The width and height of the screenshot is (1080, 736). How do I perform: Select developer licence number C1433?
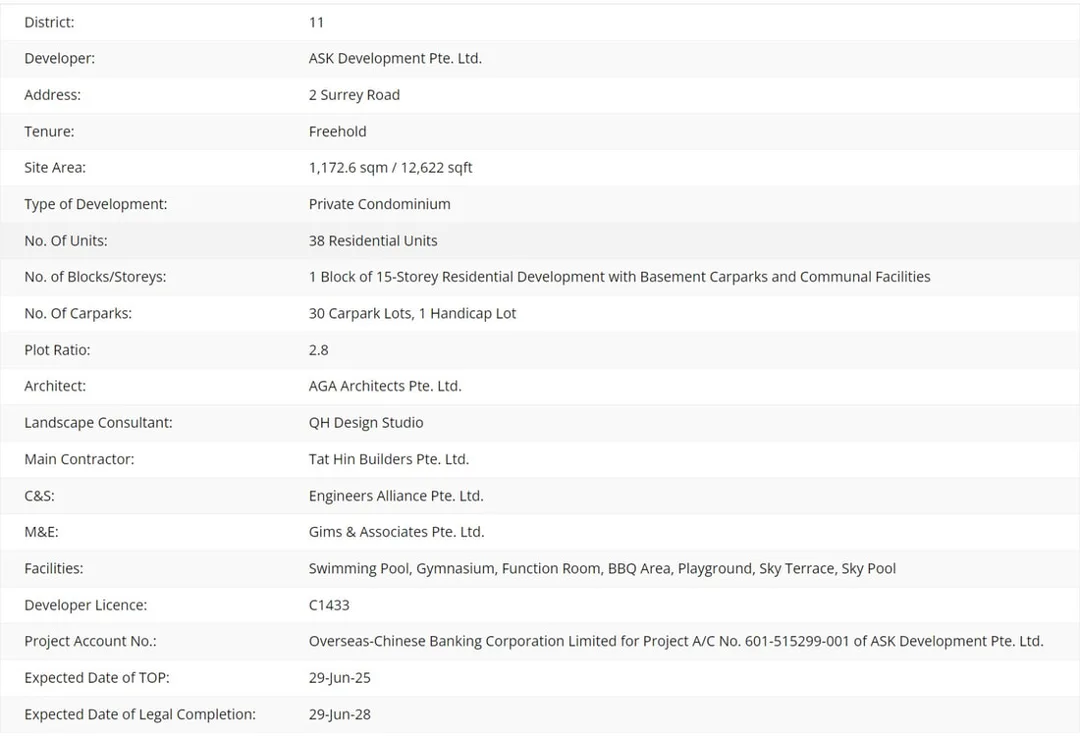329,605
